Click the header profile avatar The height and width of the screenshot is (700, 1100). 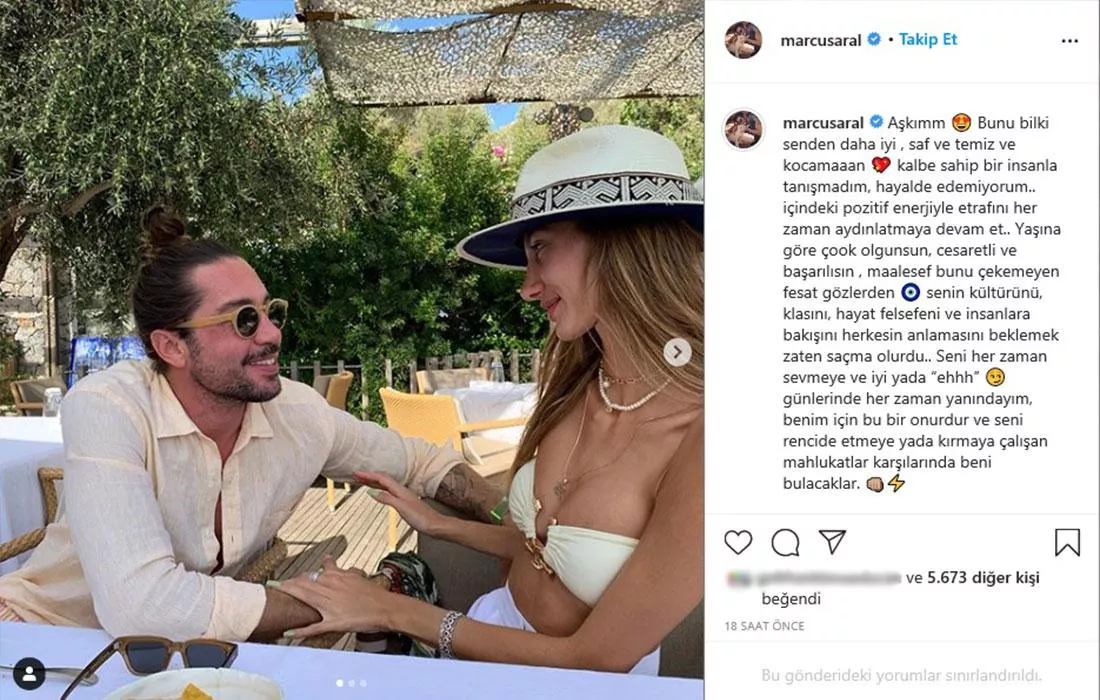tap(743, 40)
